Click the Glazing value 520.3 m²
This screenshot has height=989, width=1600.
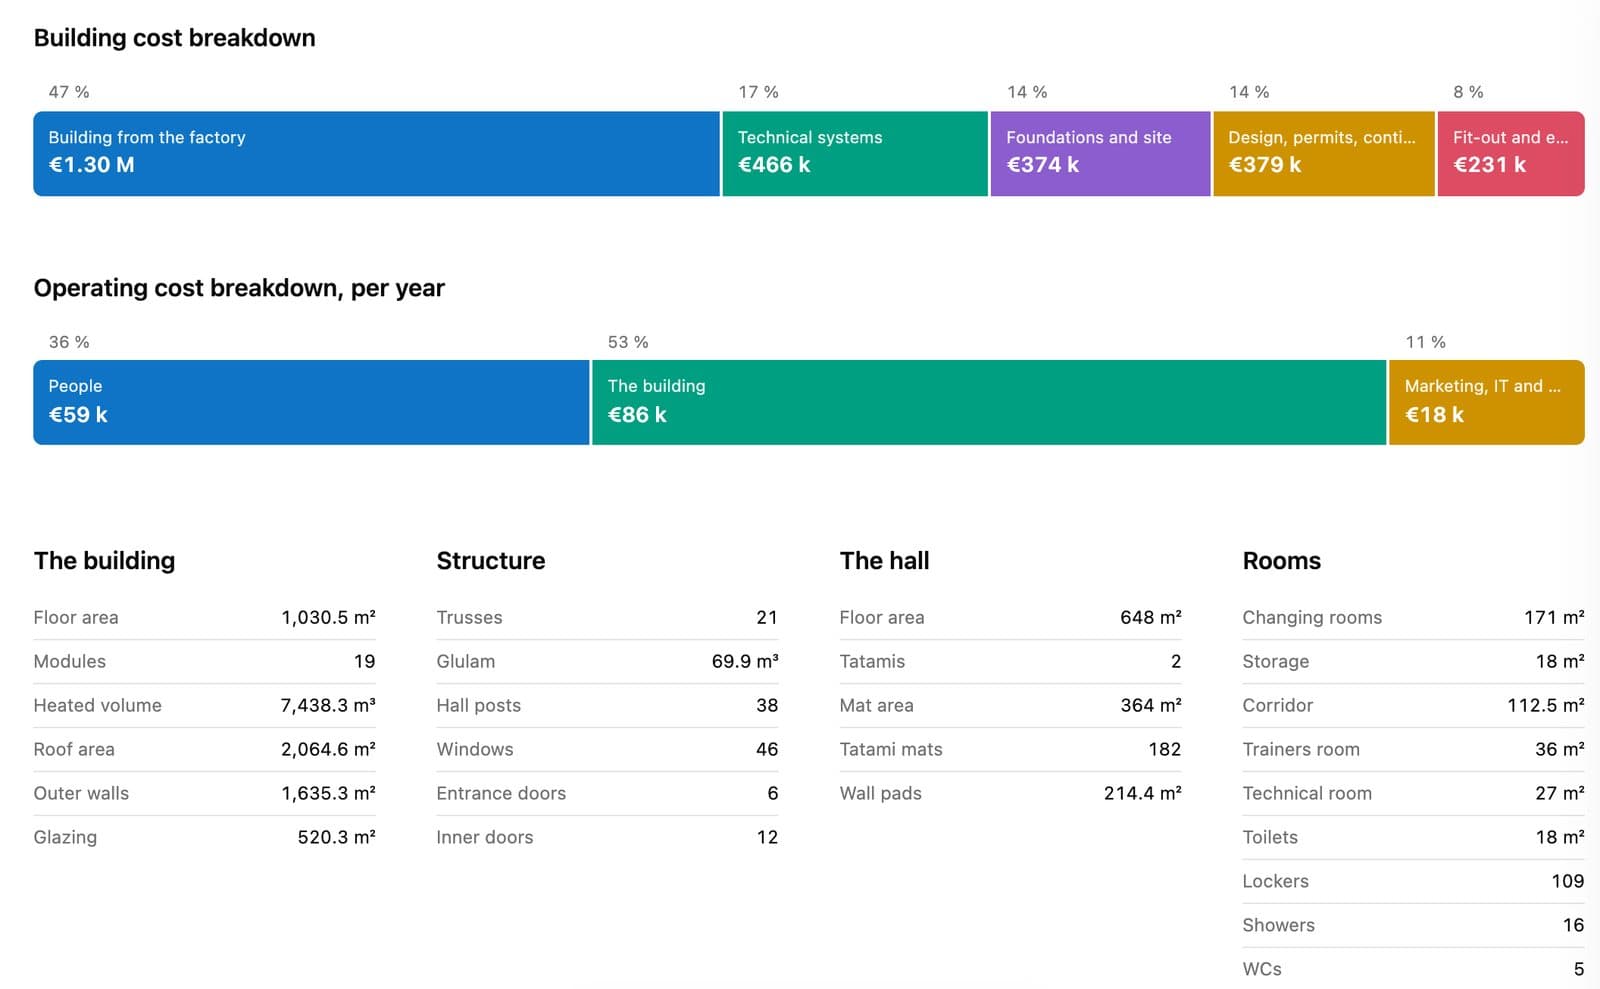pyautogui.click(x=336, y=837)
